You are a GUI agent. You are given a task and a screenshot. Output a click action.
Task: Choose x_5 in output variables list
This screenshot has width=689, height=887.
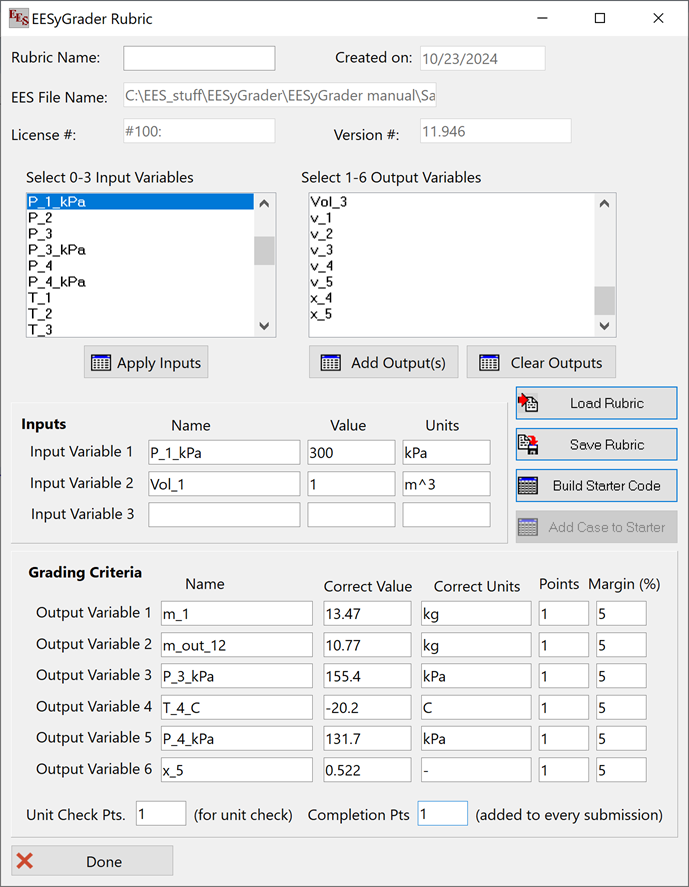pyautogui.click(x=321, y=314)
